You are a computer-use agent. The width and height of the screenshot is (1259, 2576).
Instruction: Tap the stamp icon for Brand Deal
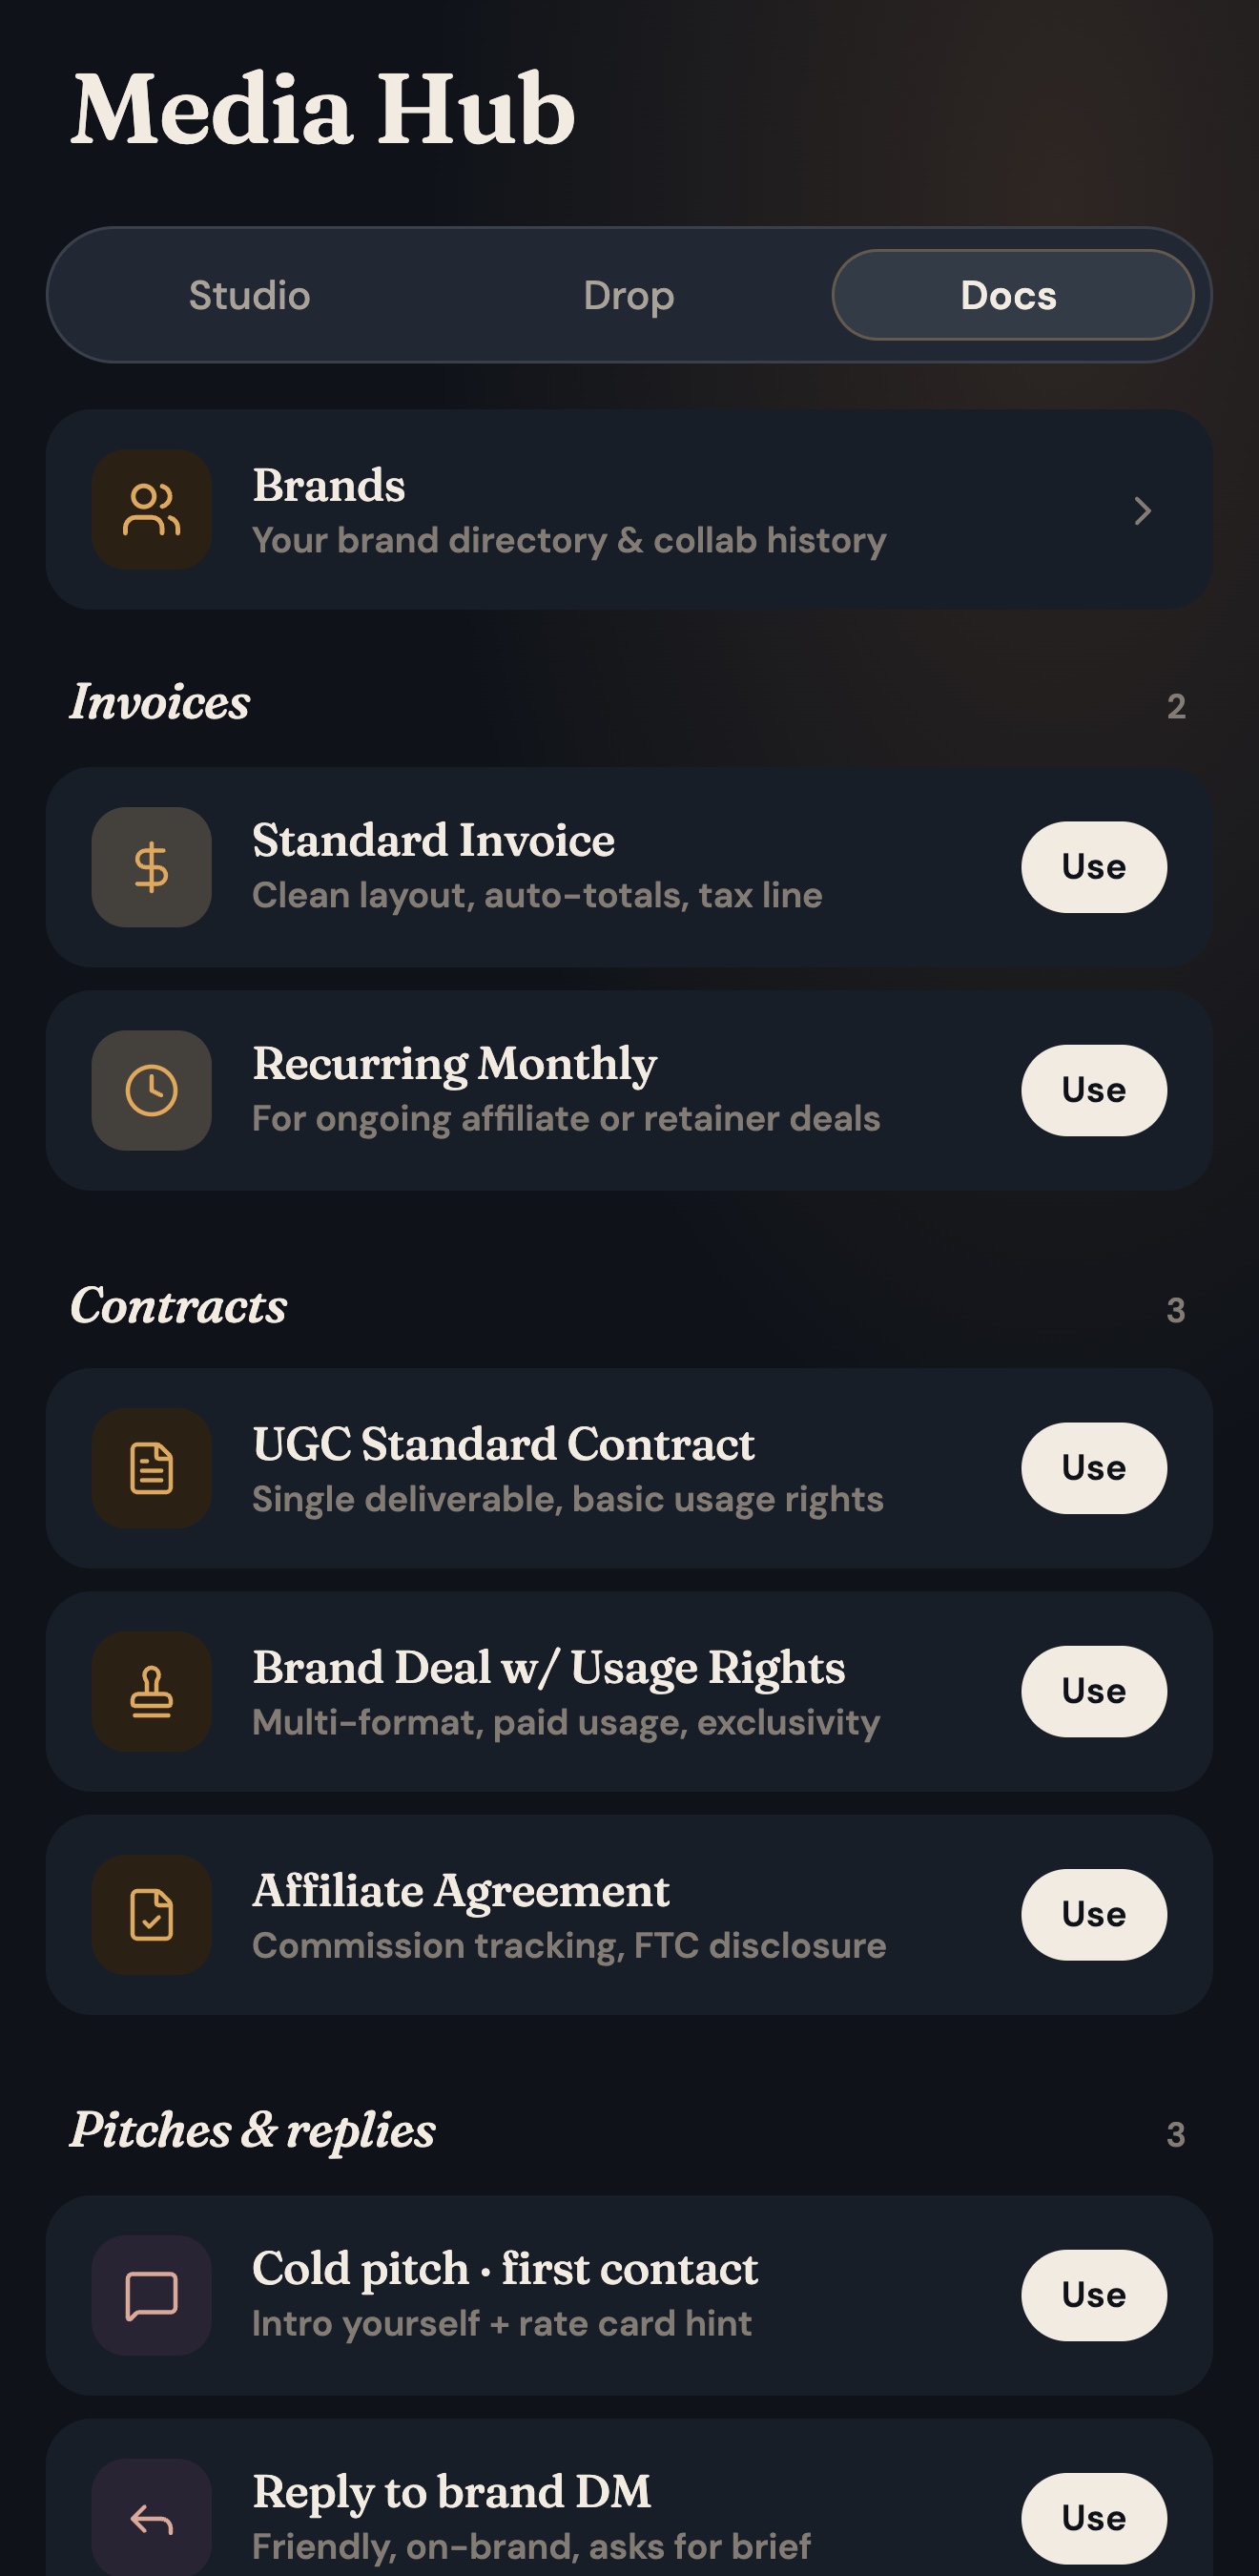[151, 1691]
